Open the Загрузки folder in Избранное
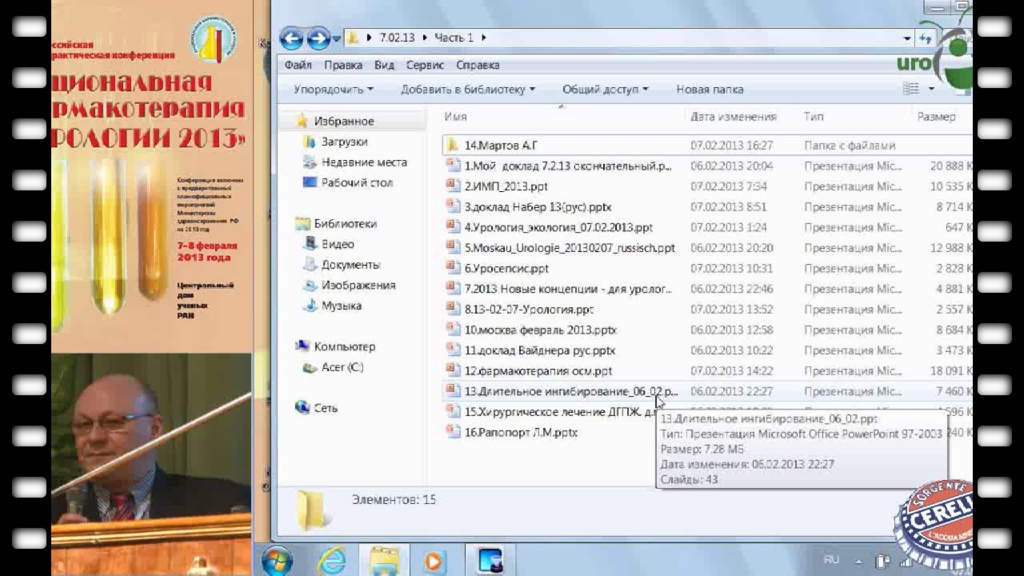1024x576 pixels. [x=344, y=142]
